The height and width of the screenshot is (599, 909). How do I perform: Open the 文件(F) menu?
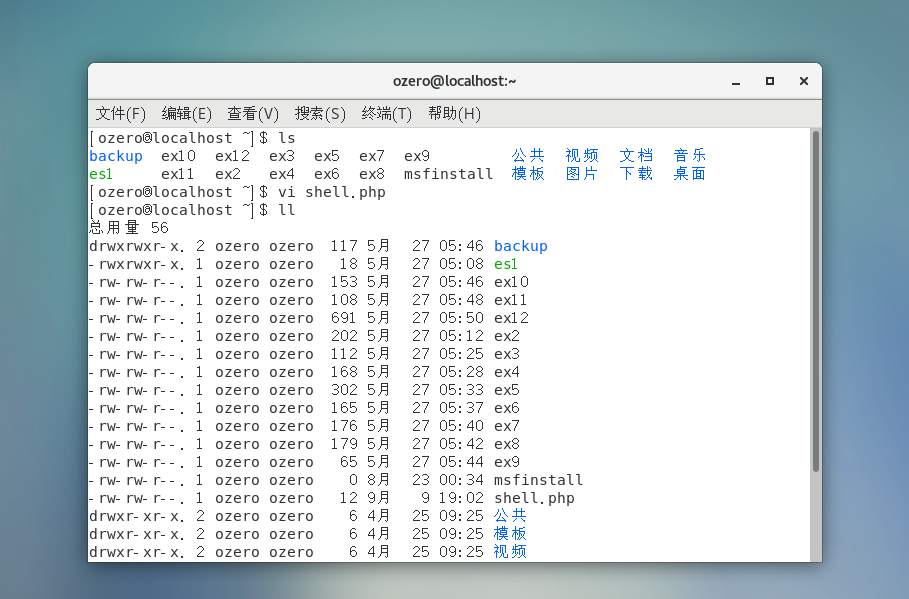(120, 113)
